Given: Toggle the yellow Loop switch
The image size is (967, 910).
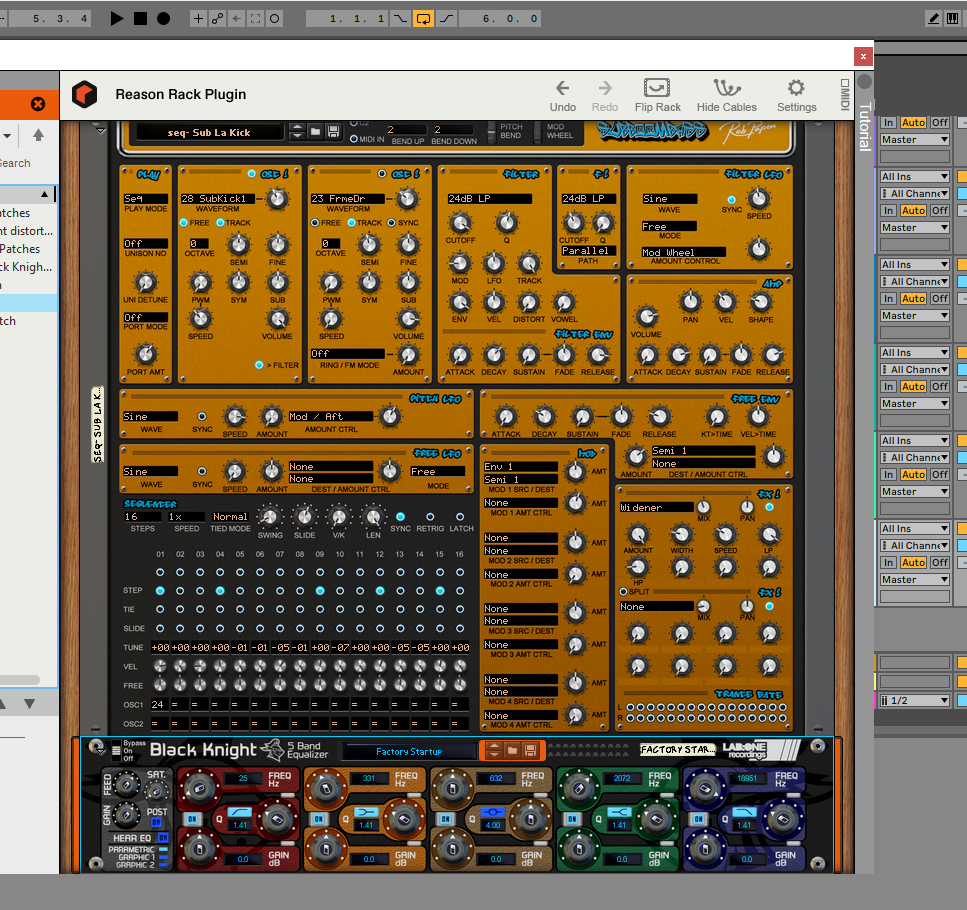Looking at the screenshot, I should pyautogui.click(x=424, y=18).
